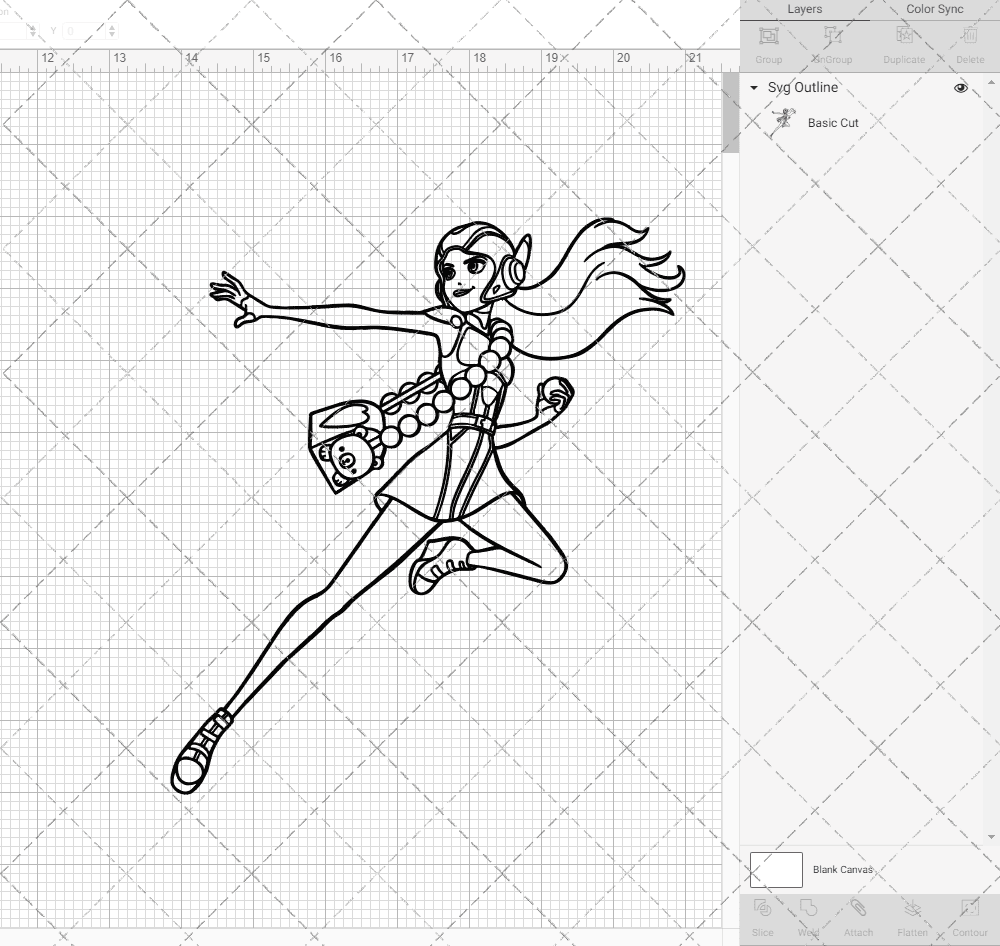Click the UnGroup icon
The height and width of the screenshot is (946, 1000).
coord(832,36)
